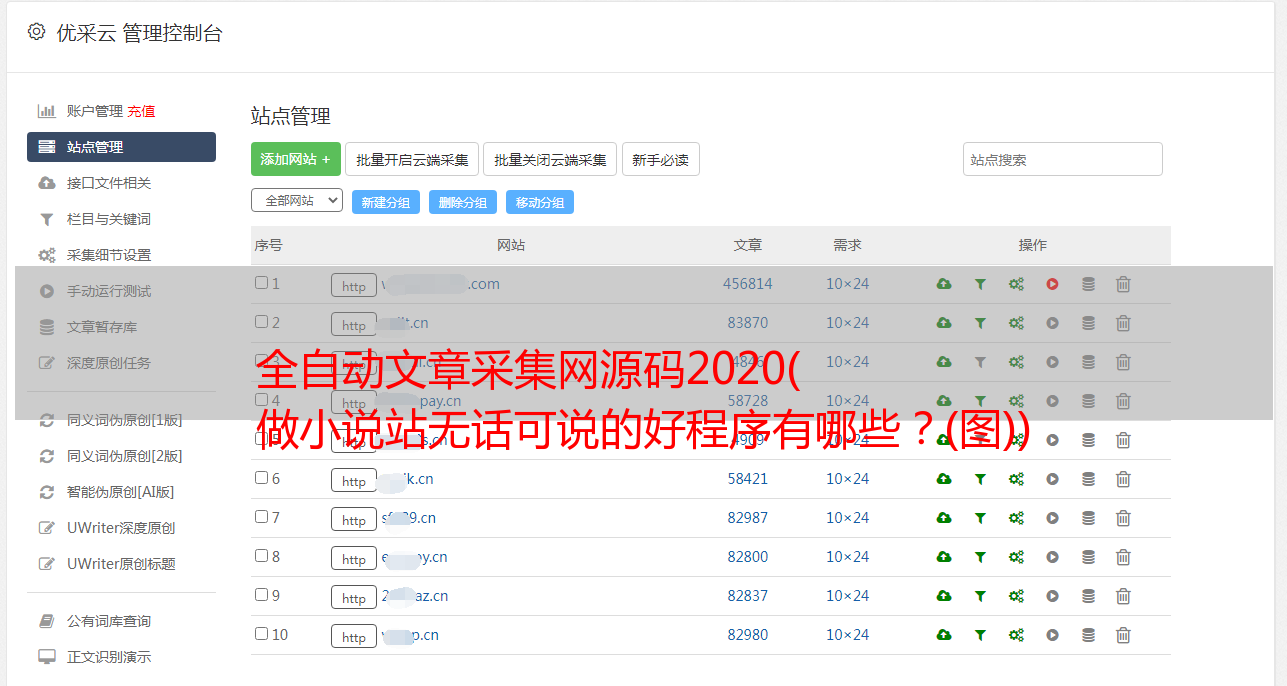Click the red 充值 link
The image size is (1287, 686).
pyautogui.click(x=141, y=111)
